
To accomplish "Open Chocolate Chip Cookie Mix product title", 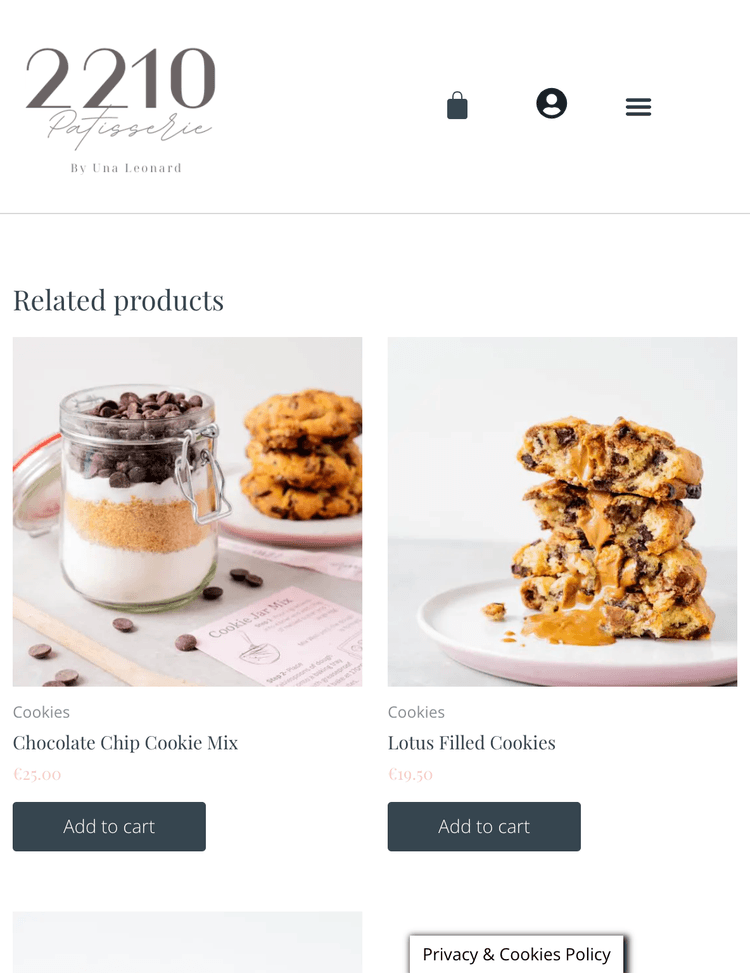I will click(x=125, y=743).
